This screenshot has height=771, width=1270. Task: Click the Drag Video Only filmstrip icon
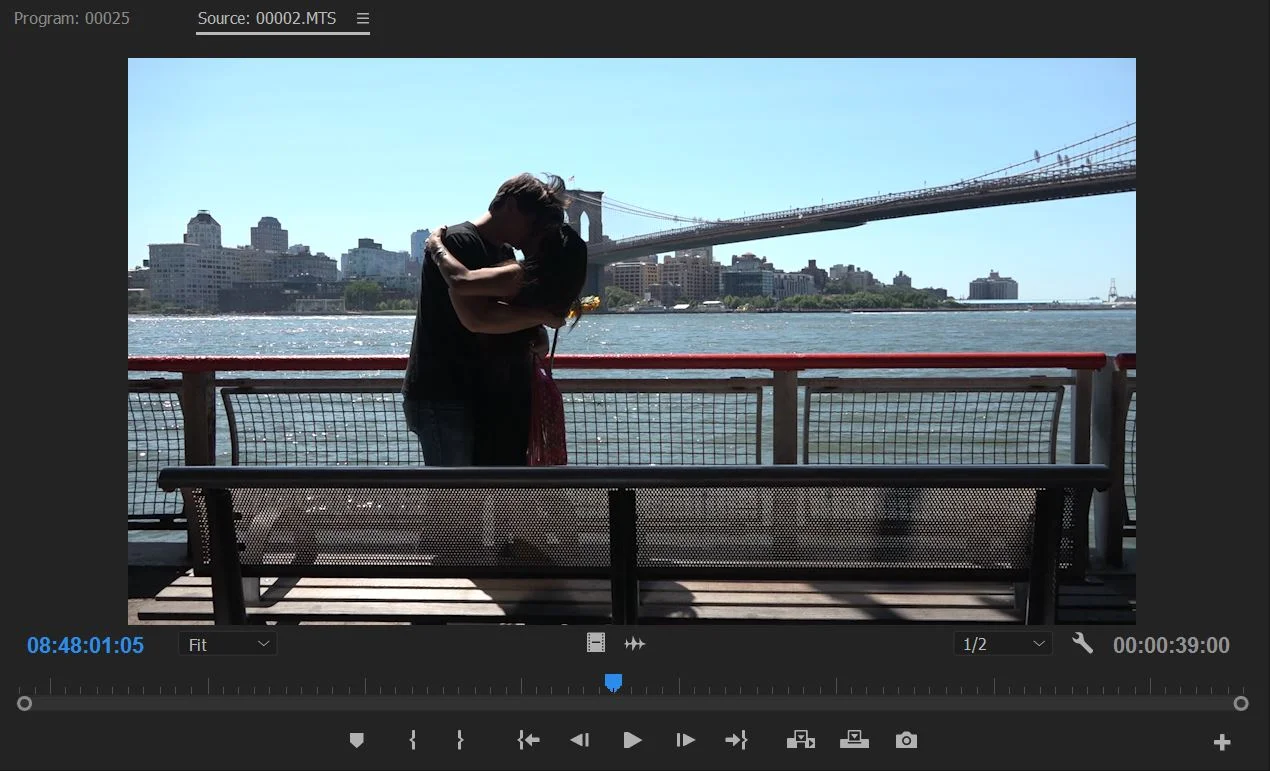(596, 643)
